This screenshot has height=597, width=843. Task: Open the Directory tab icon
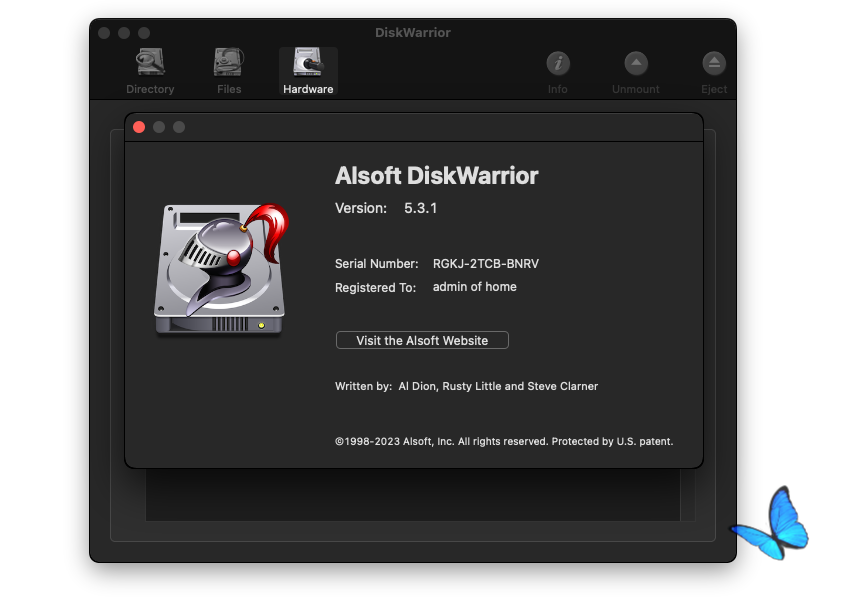pyautogui.click(x=150, y=62)
